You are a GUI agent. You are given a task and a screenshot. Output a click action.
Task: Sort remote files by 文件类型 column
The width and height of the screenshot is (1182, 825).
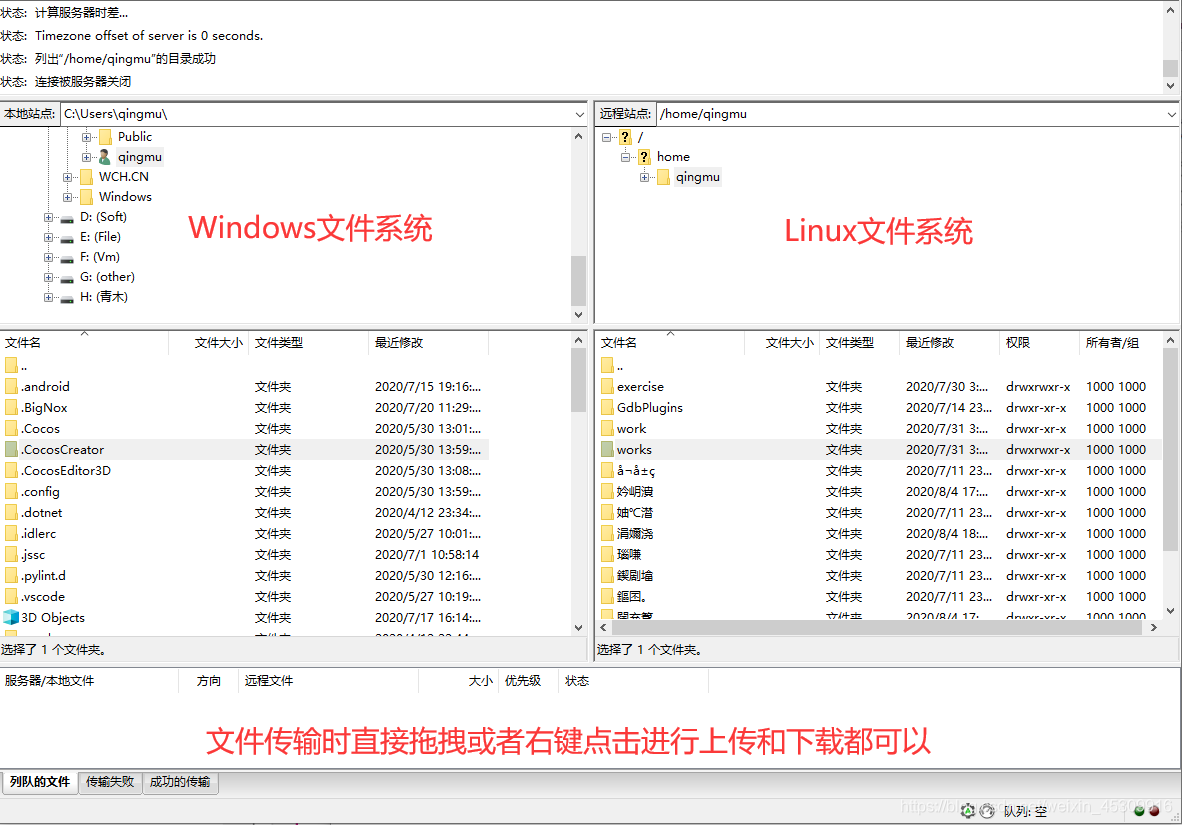tap(859, 343)
